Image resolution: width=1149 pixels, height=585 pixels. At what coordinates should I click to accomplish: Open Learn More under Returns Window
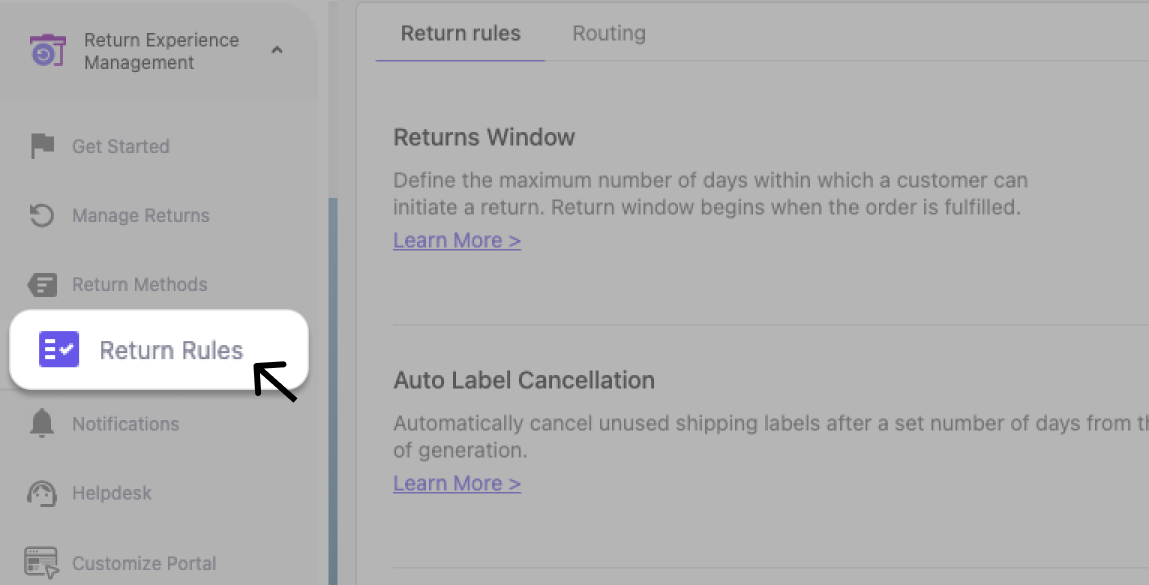click(457, 240)
